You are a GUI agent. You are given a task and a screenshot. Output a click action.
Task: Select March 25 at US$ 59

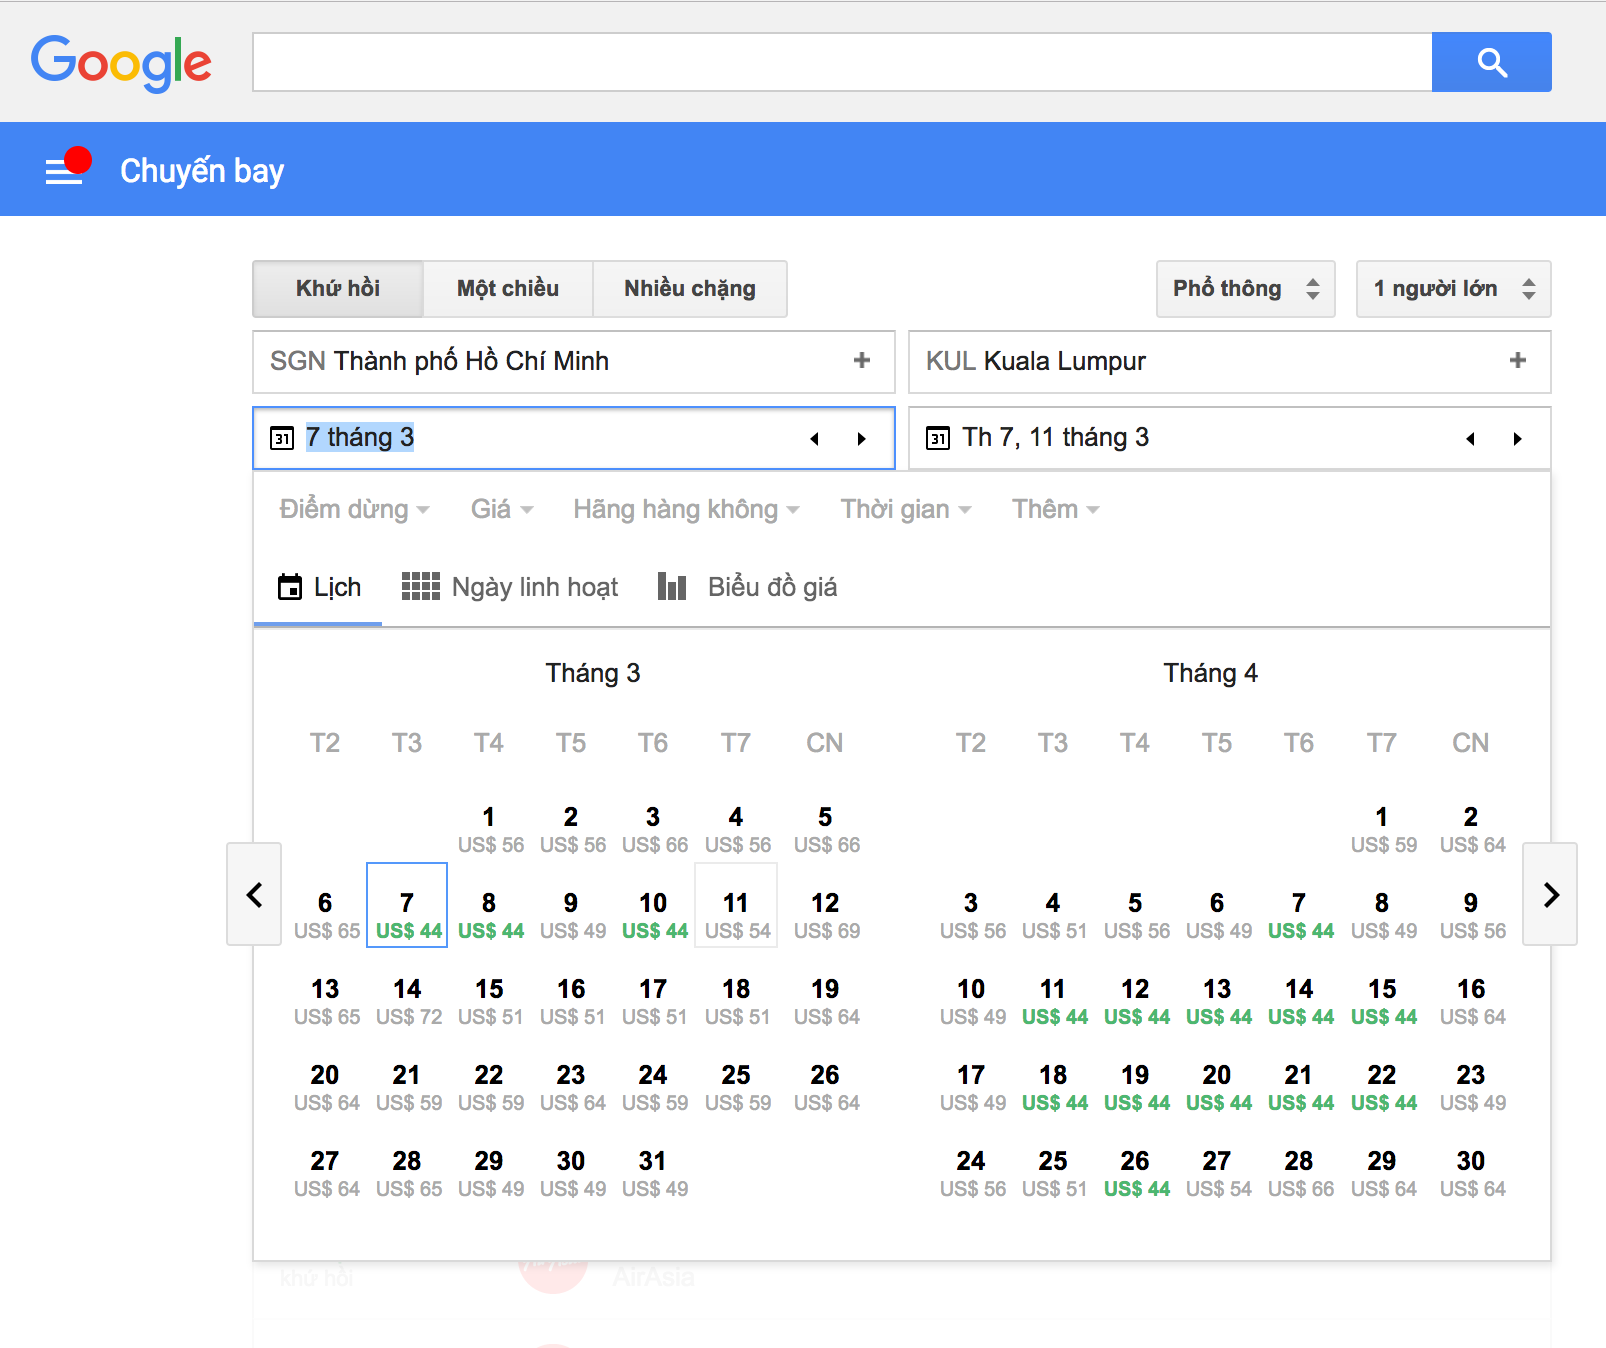736,1088
